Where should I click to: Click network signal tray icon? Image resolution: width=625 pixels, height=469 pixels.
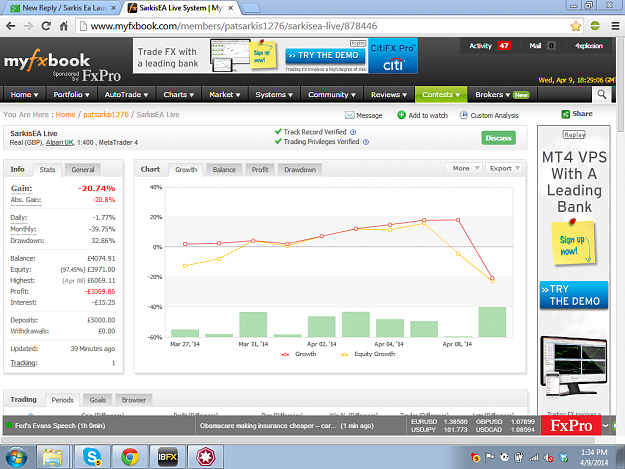[534, 458]
